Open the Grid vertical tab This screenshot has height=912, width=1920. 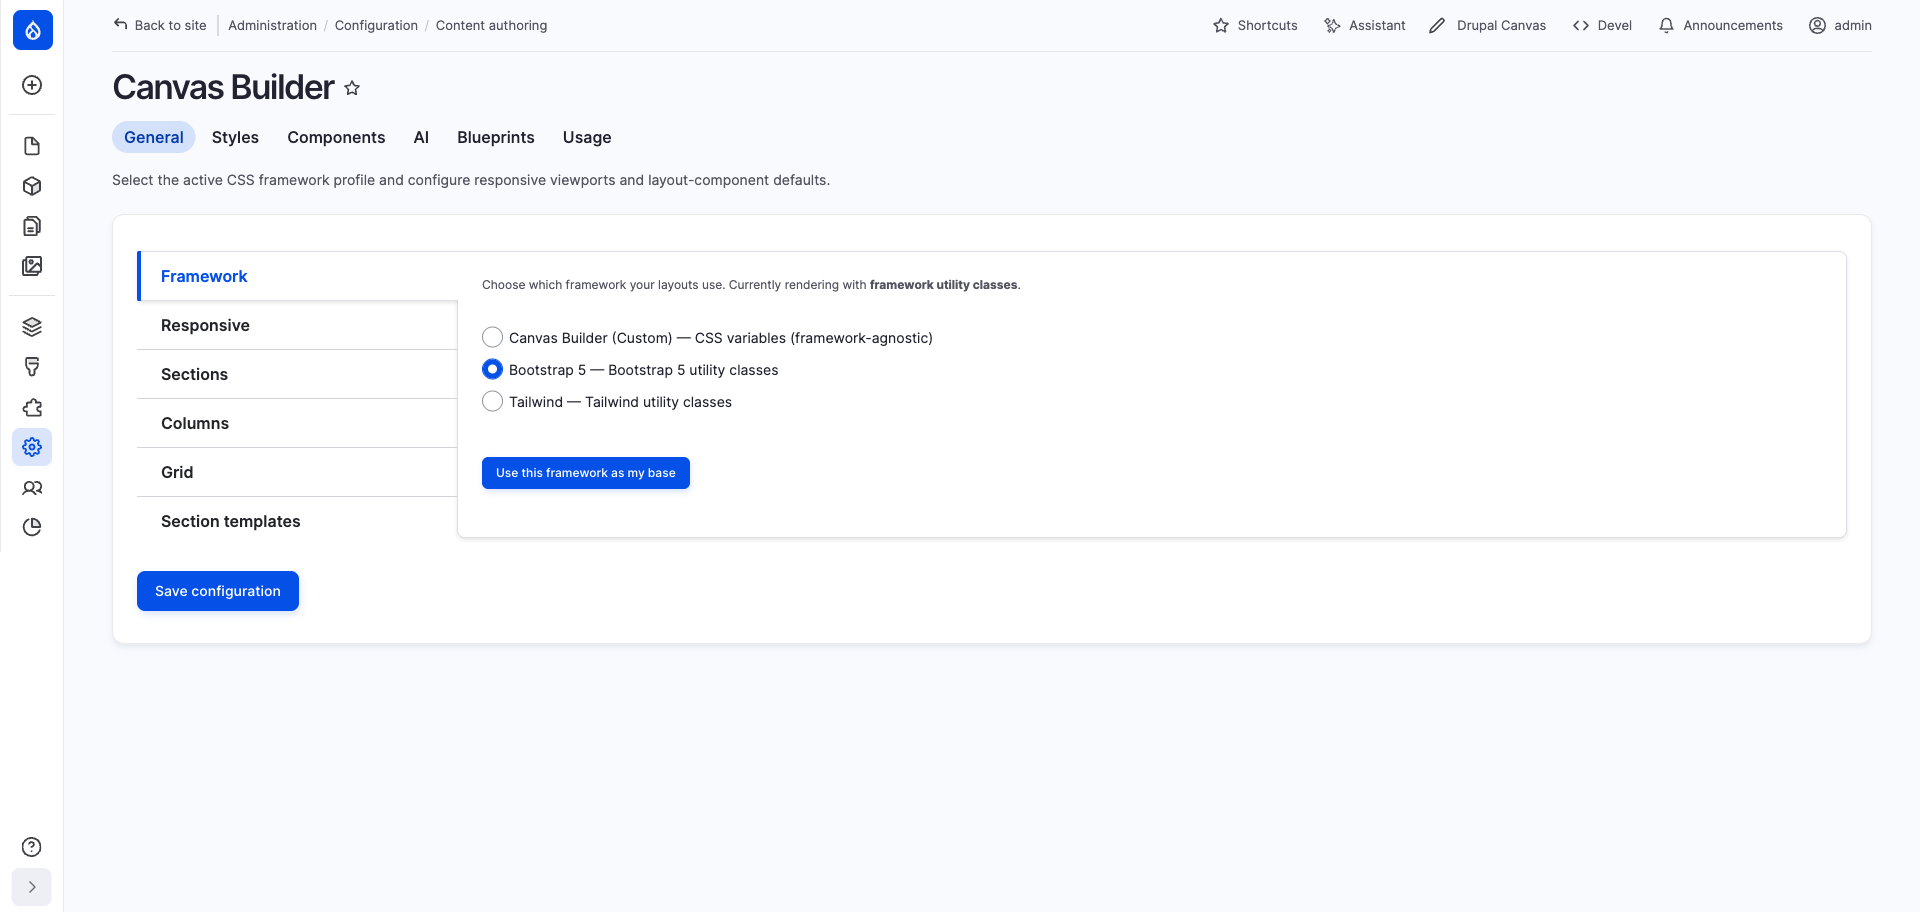pyautogui.click(x=297, y=472)
